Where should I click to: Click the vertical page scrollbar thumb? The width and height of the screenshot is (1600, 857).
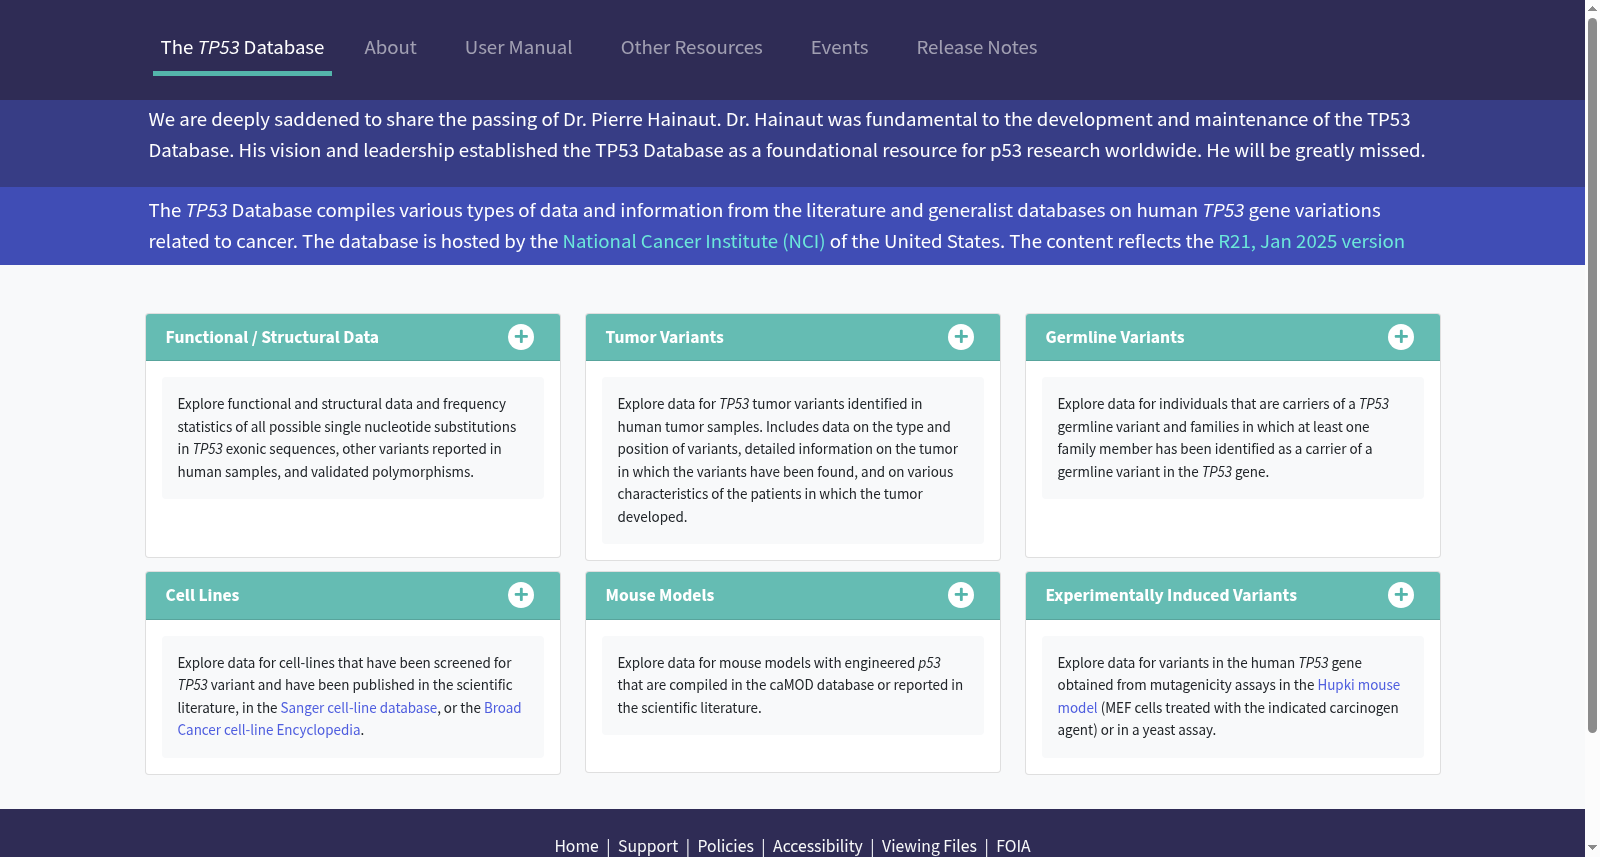pos(1592,375)
